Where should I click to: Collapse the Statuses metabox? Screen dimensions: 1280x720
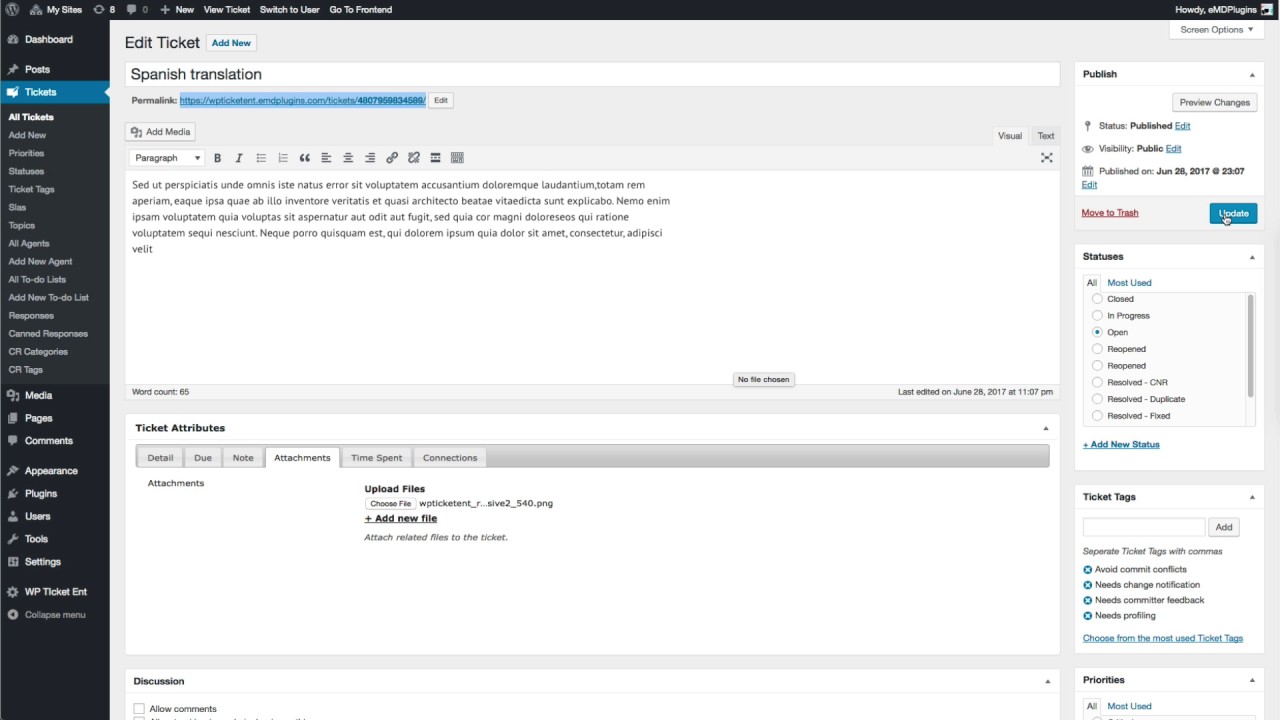click(x=1252, y=257)
